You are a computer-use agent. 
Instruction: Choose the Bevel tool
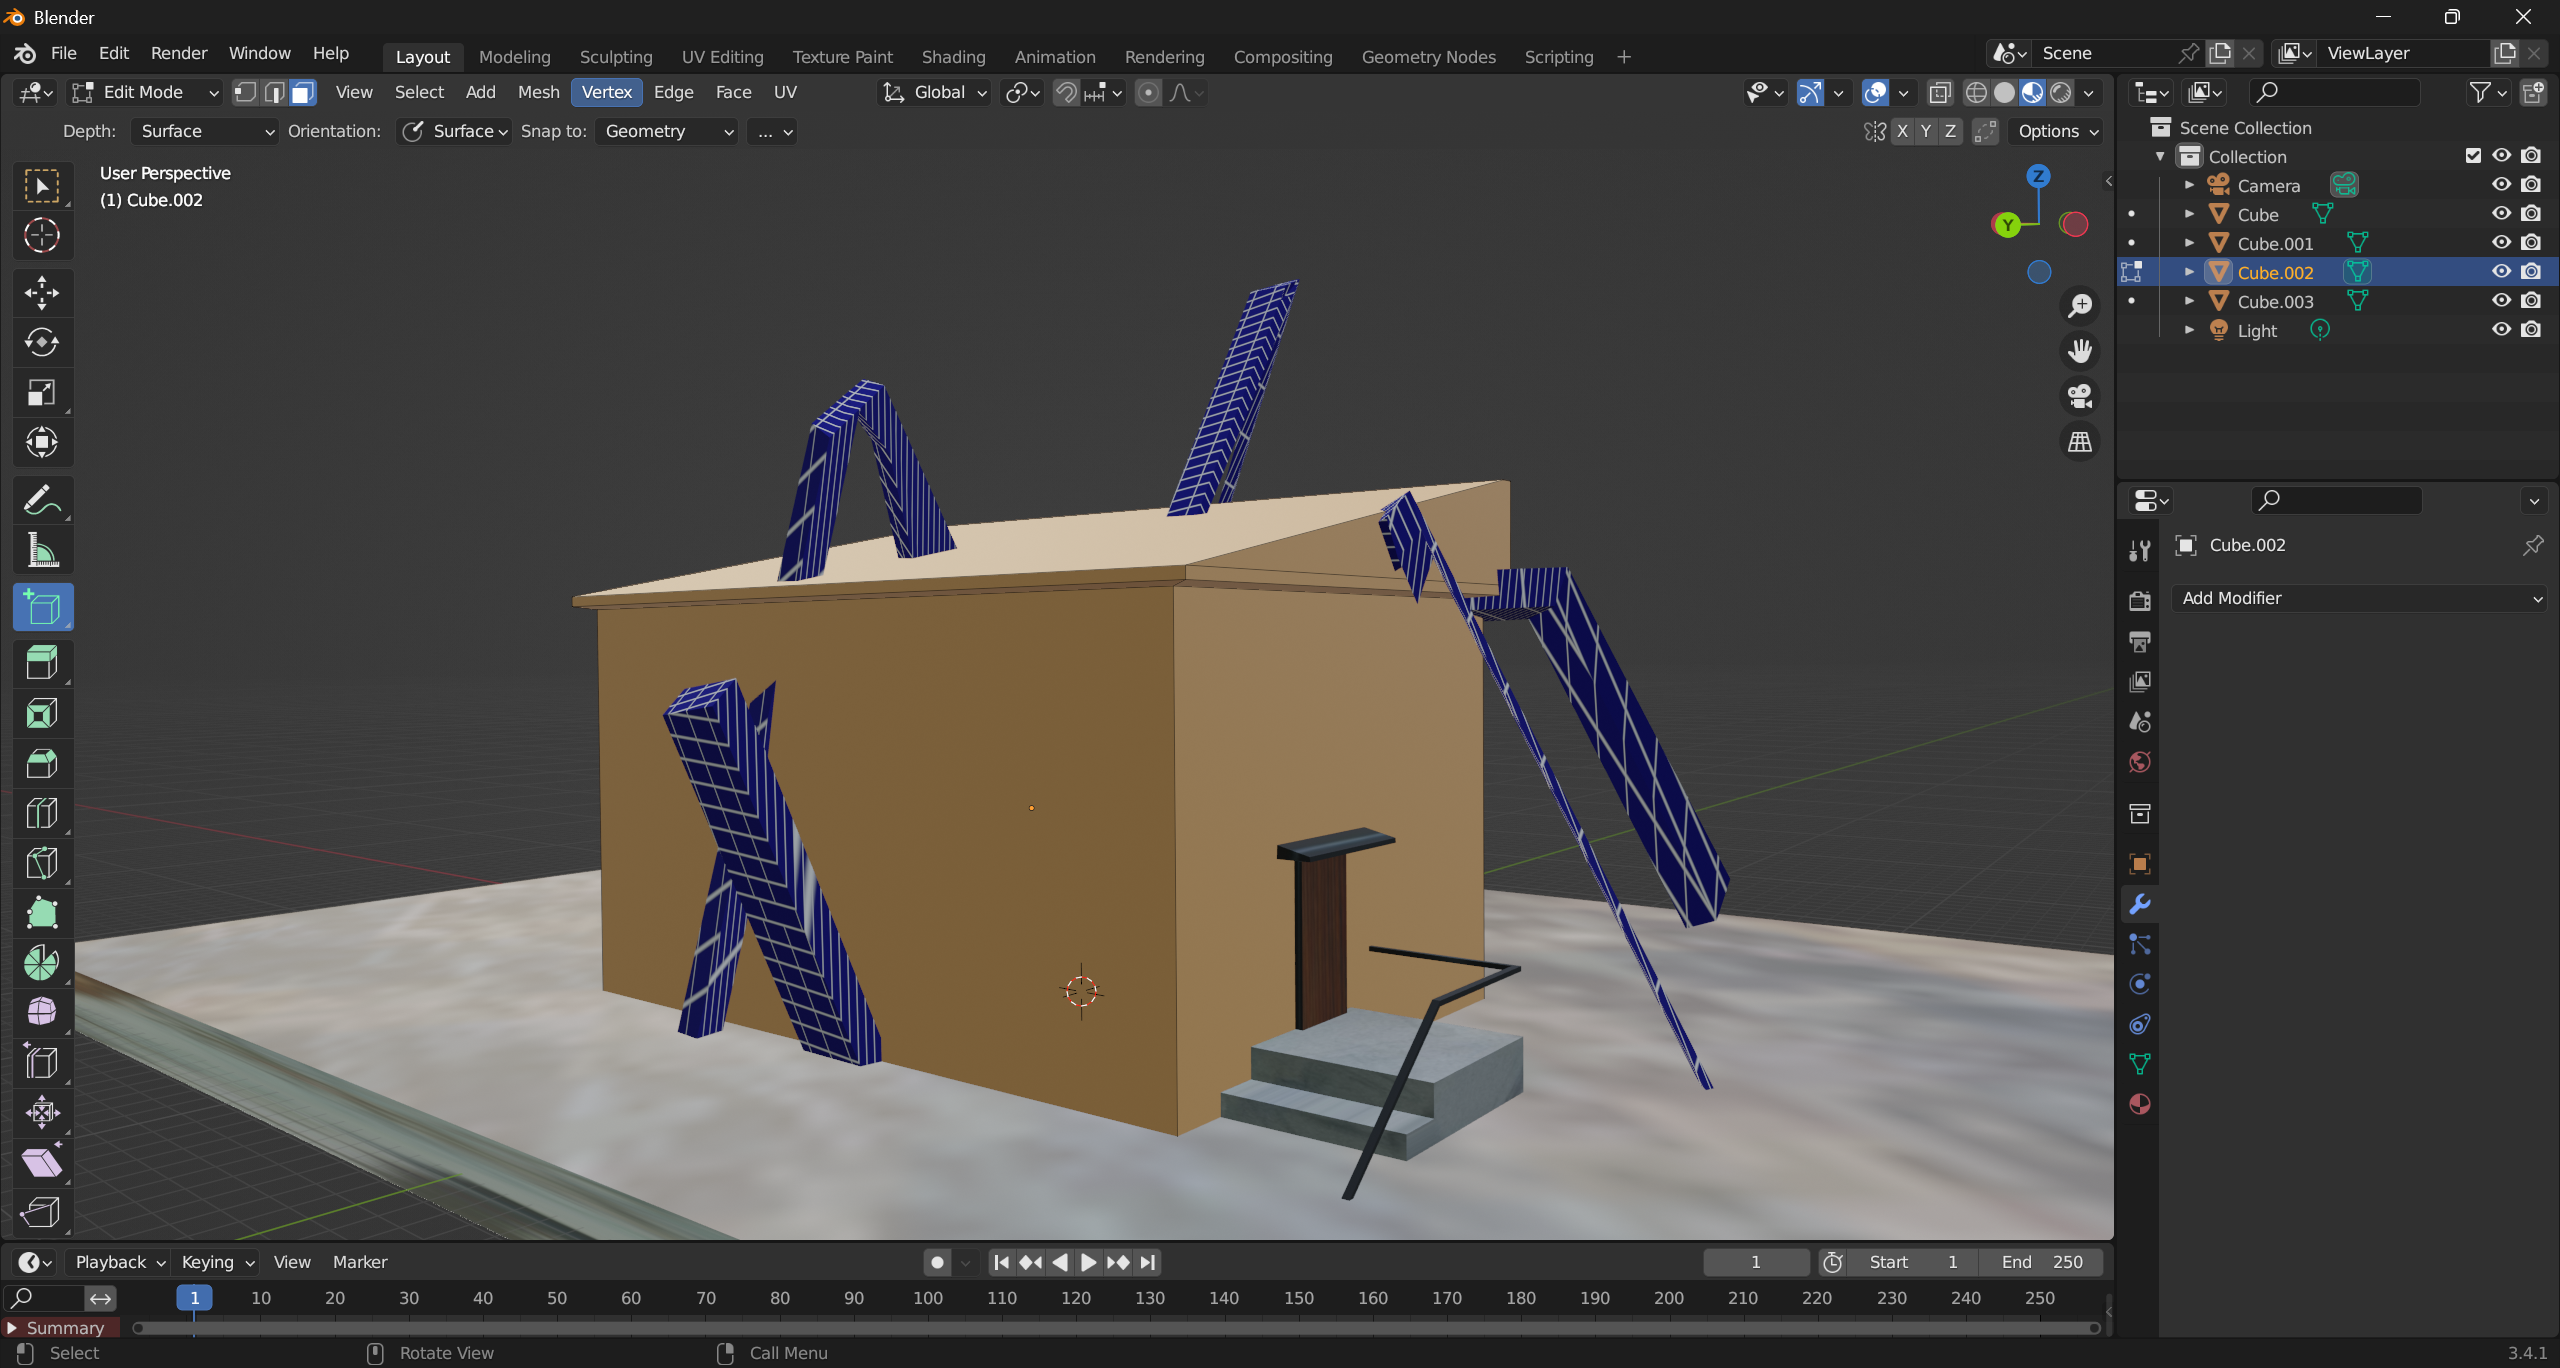[42, 763]
